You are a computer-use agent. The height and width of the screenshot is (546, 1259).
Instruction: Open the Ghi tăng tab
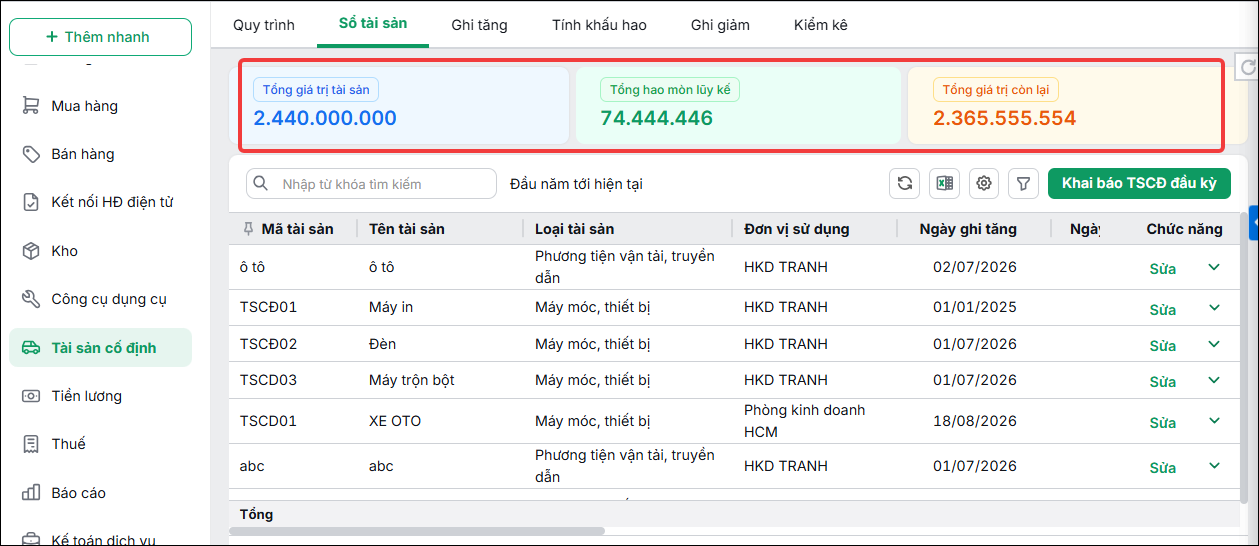coord(479,24)
